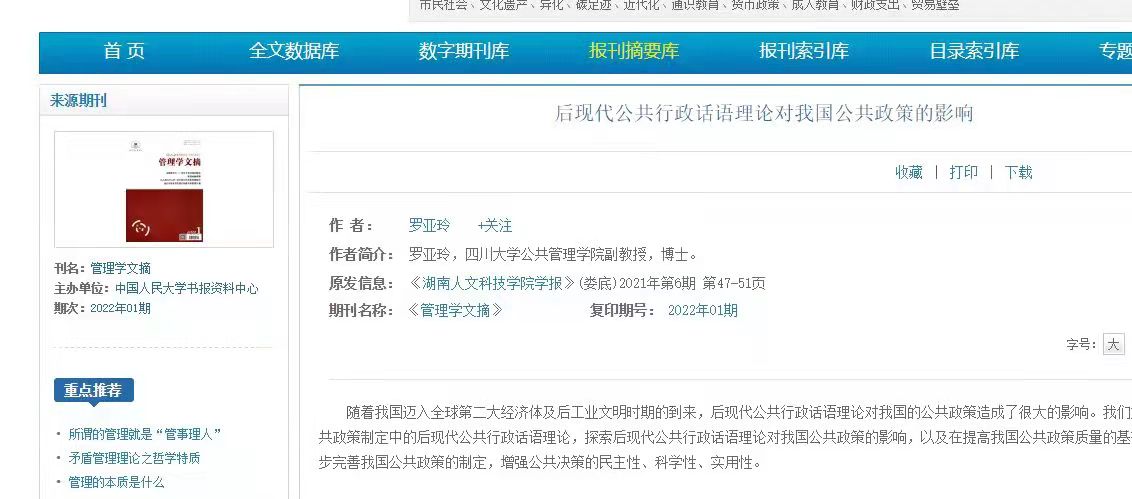1132x499 pixels.
Task: Open recommended article 管理的本质是什么
Action: point(116,482)
